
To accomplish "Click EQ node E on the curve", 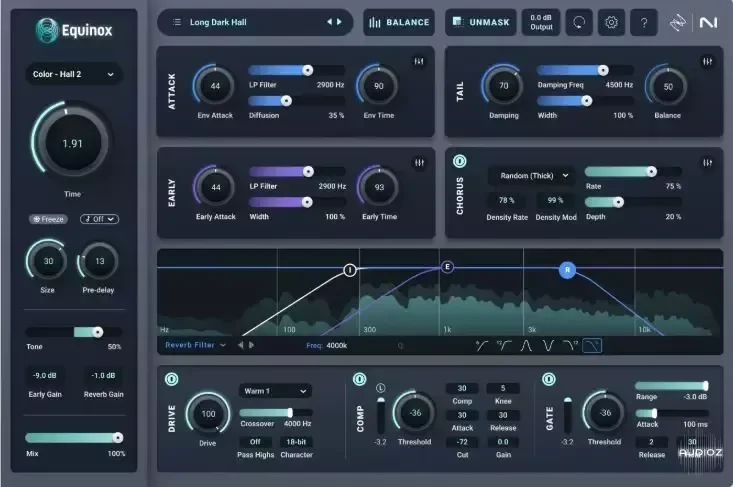I will click(447, 267).
